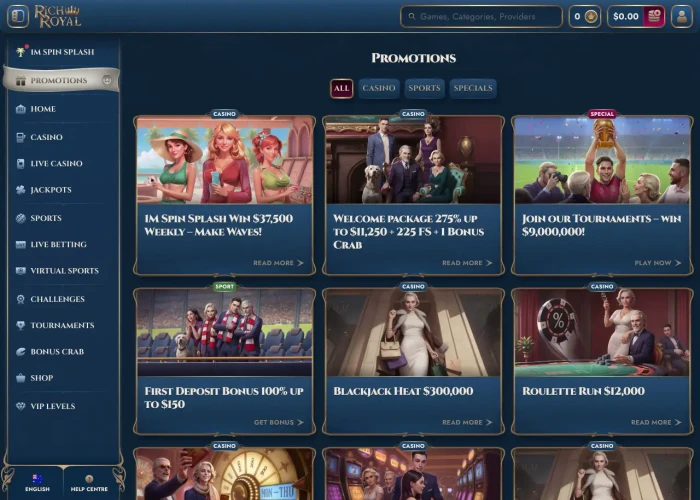The height and width of the screenshot is (500, 700).
Task: Open the Help Centre
Action: tap(89, 483)
